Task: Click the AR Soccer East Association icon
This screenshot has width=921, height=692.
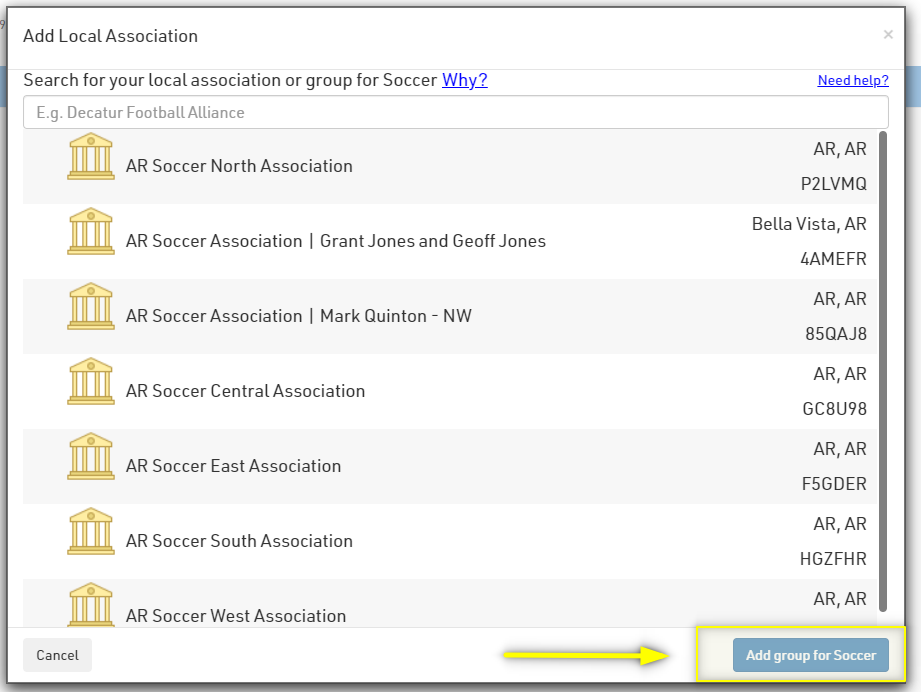Action: pos(90,457)
